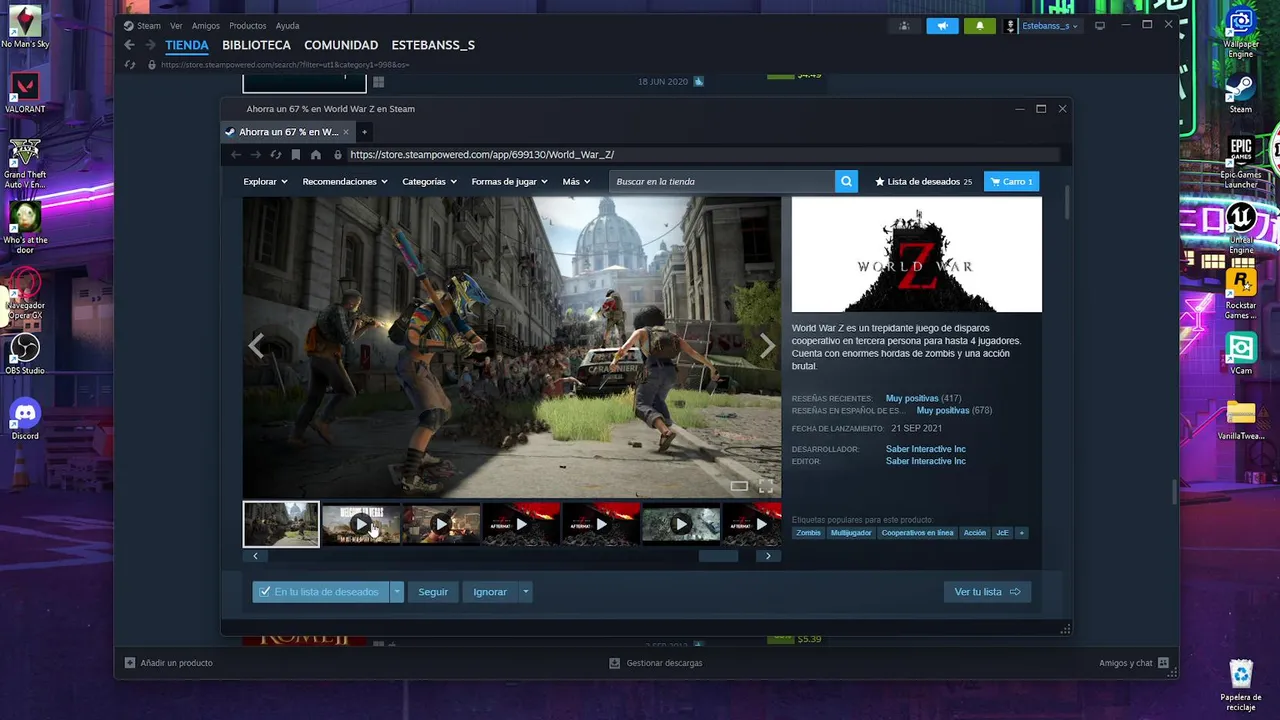Open the Explorar dropdown menu
Image resolution: width=1280 pixels, height=720 pixels.
pos(265,182)
